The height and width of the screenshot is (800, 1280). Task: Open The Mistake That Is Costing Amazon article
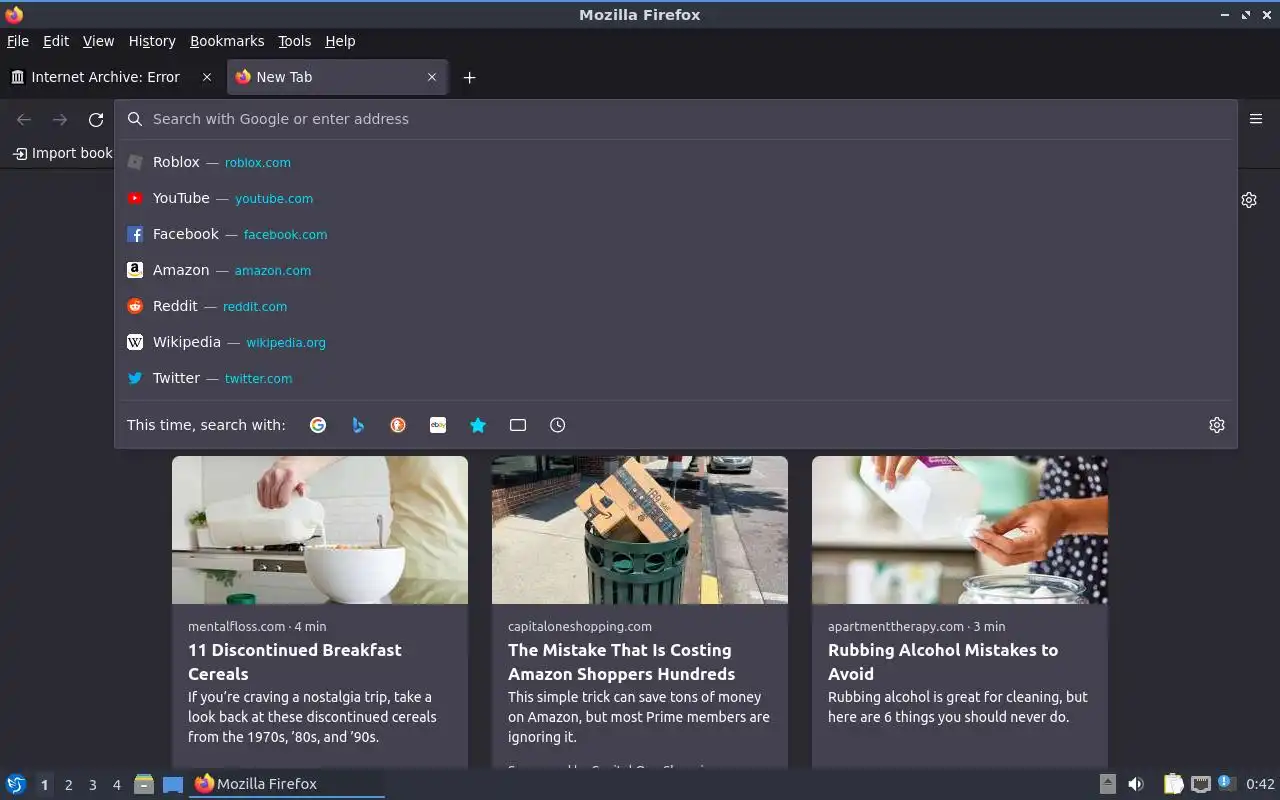pos(621,662)
